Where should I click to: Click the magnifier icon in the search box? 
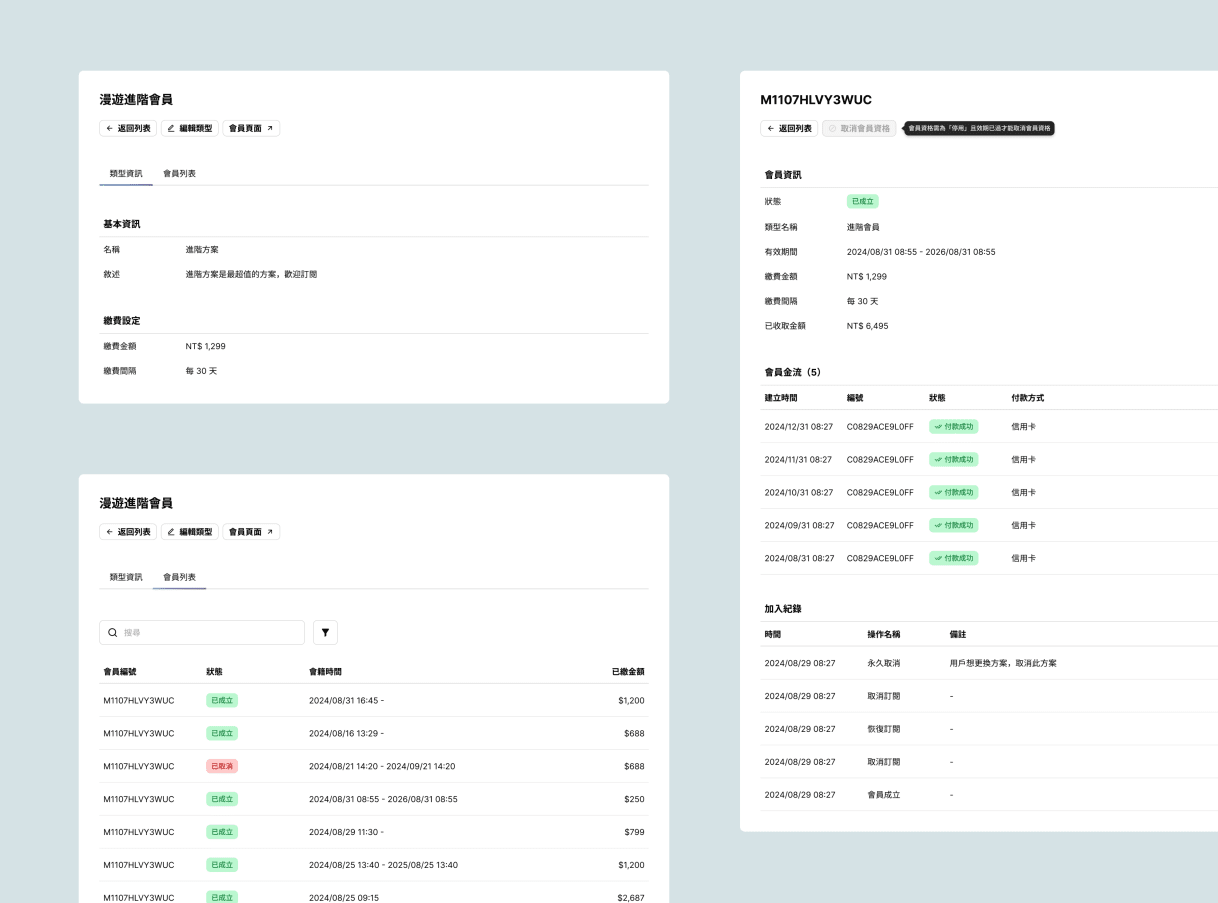pyautogui.click(x=112, y=632)
